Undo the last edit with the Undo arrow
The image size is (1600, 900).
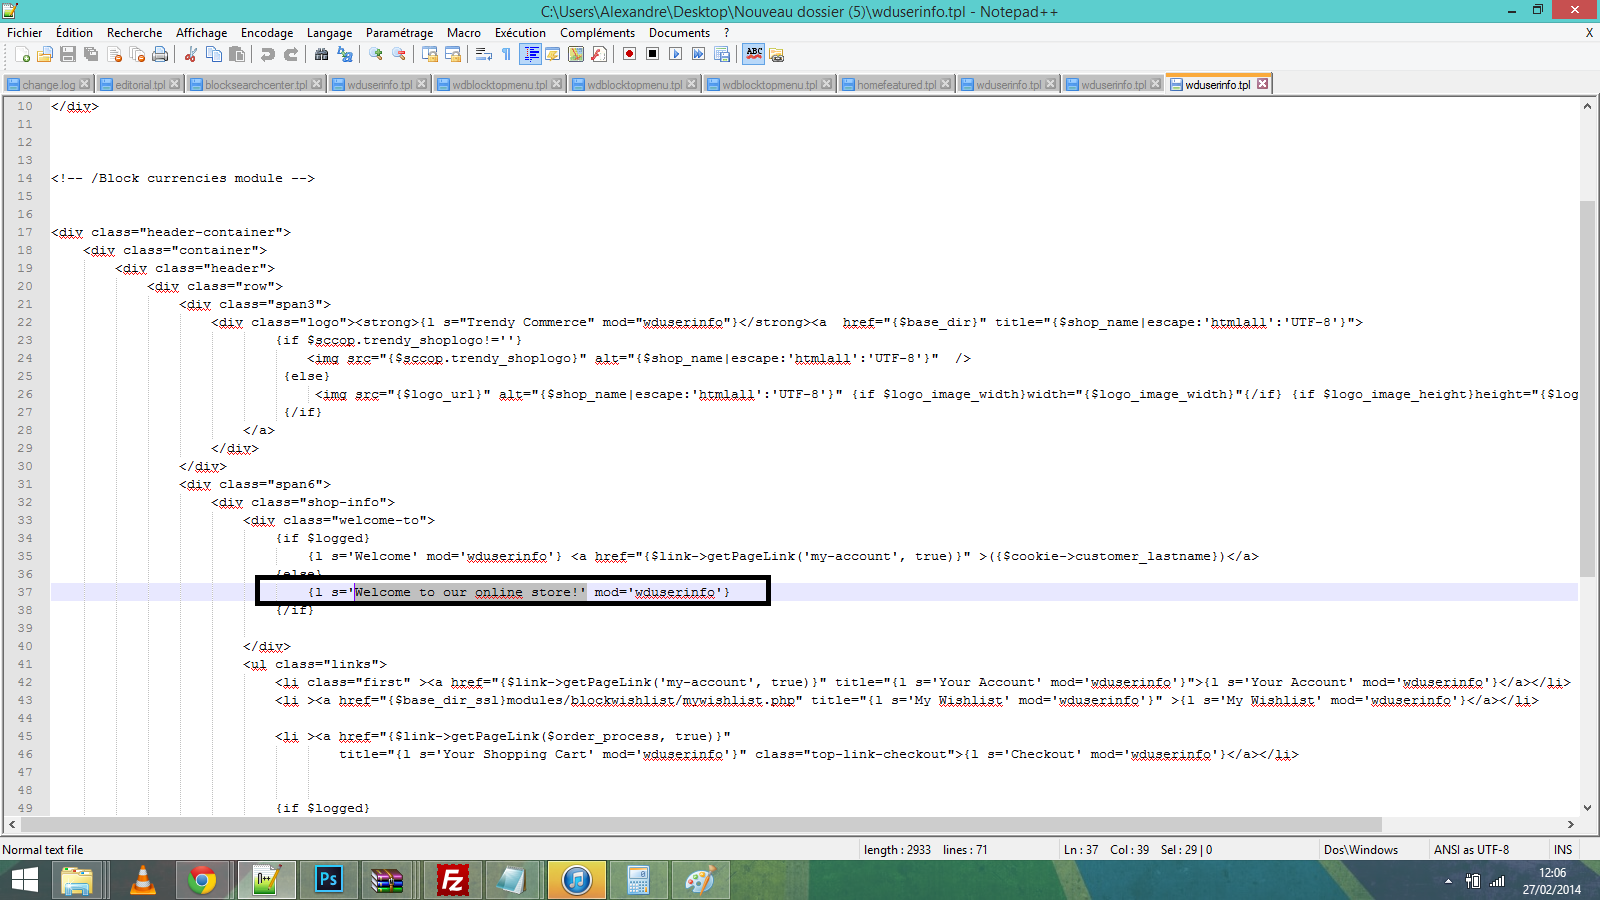point(267,54)
